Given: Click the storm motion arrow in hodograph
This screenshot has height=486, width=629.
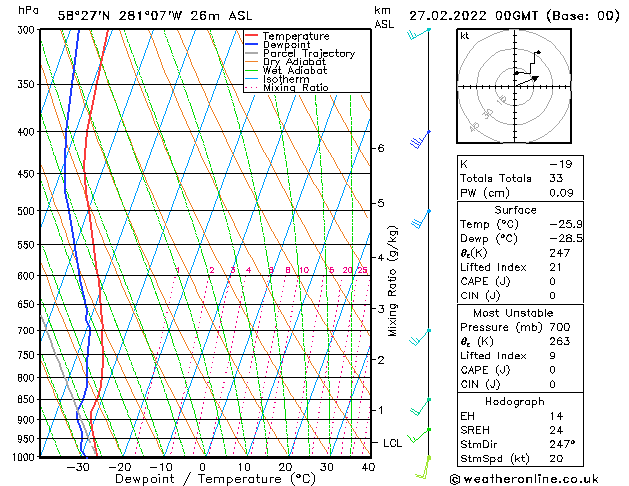Looking at the screenshot, I should tap(527, 81).
